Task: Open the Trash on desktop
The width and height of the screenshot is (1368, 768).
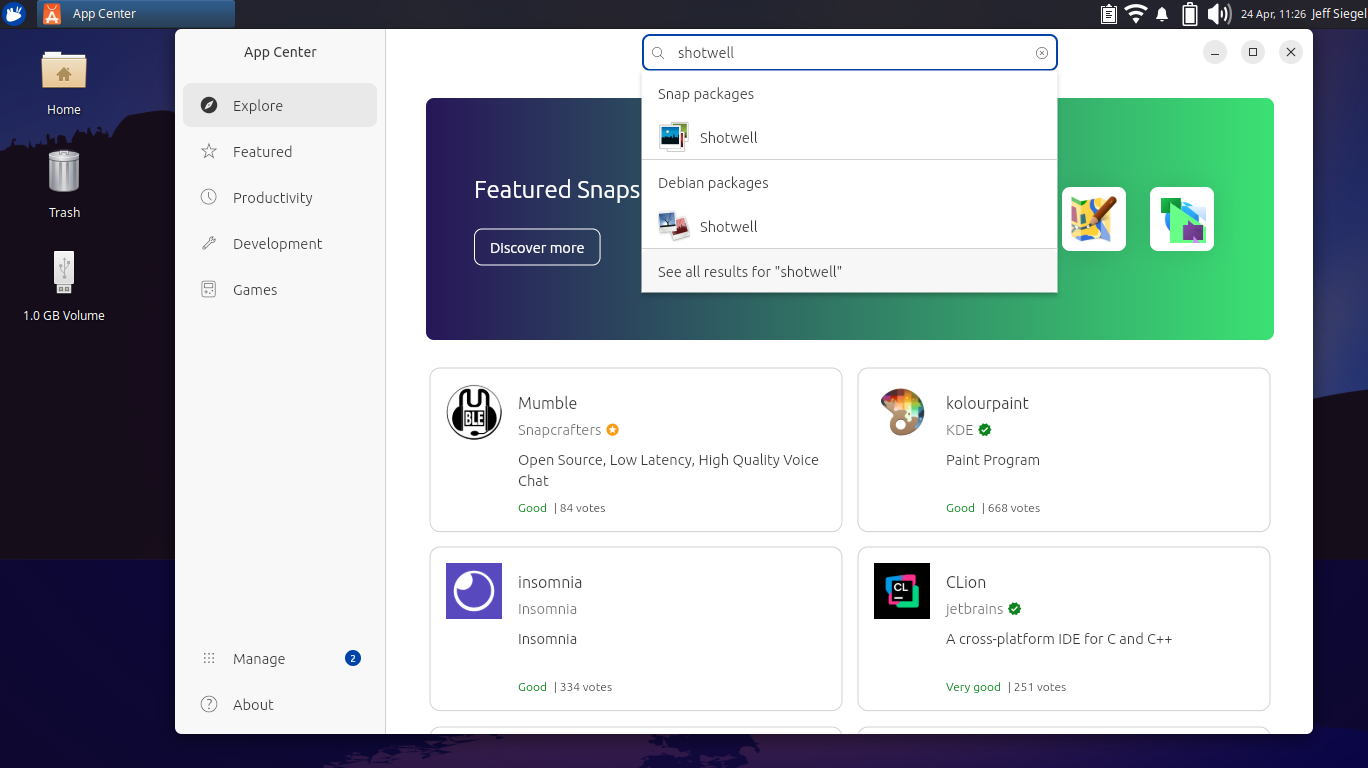Action: 64,184
